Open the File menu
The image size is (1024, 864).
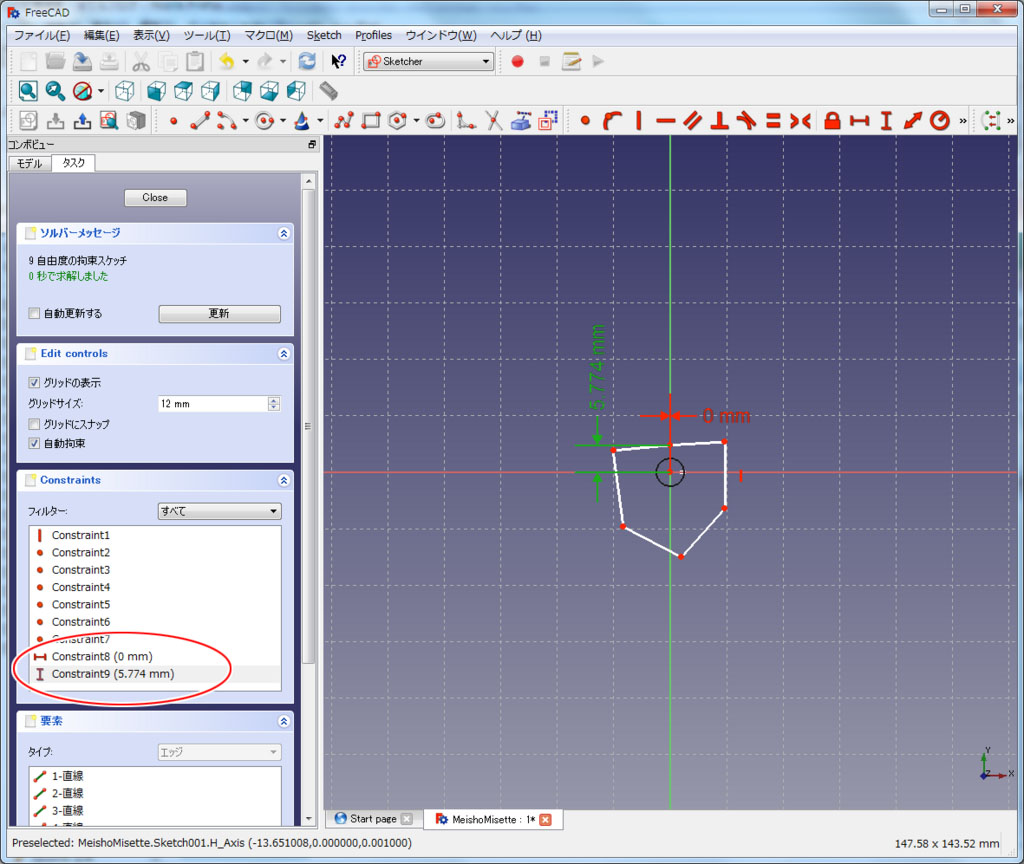(42, 35)
